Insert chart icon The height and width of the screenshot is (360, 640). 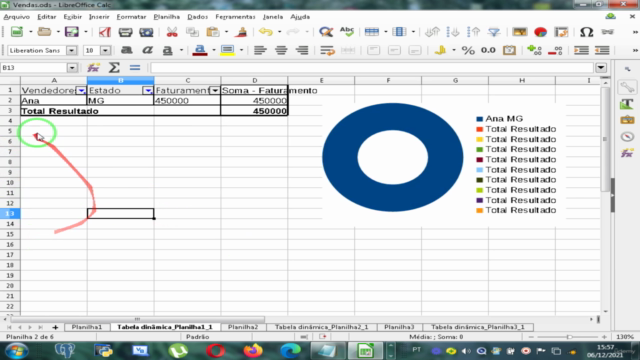tap(540, 32)
